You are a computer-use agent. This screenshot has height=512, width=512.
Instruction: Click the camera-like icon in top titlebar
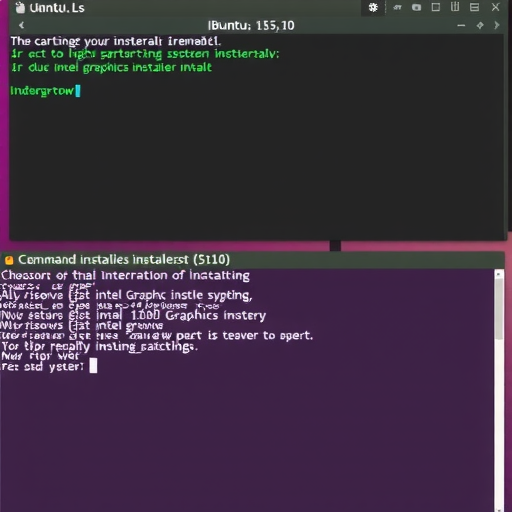[x=416, y=7]
